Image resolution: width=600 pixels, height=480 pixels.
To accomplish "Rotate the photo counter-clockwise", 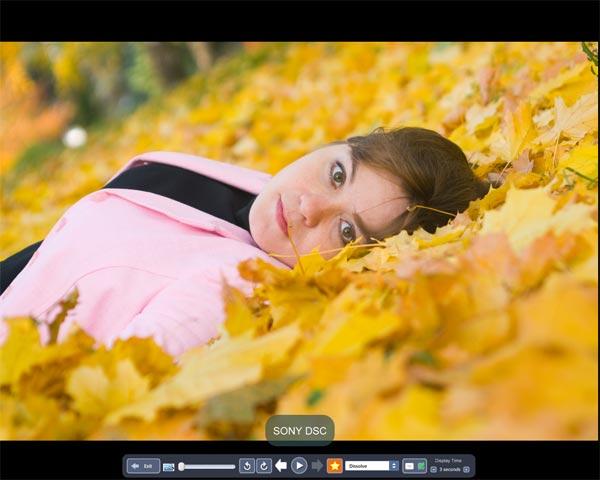I will [x=247, y=466].
